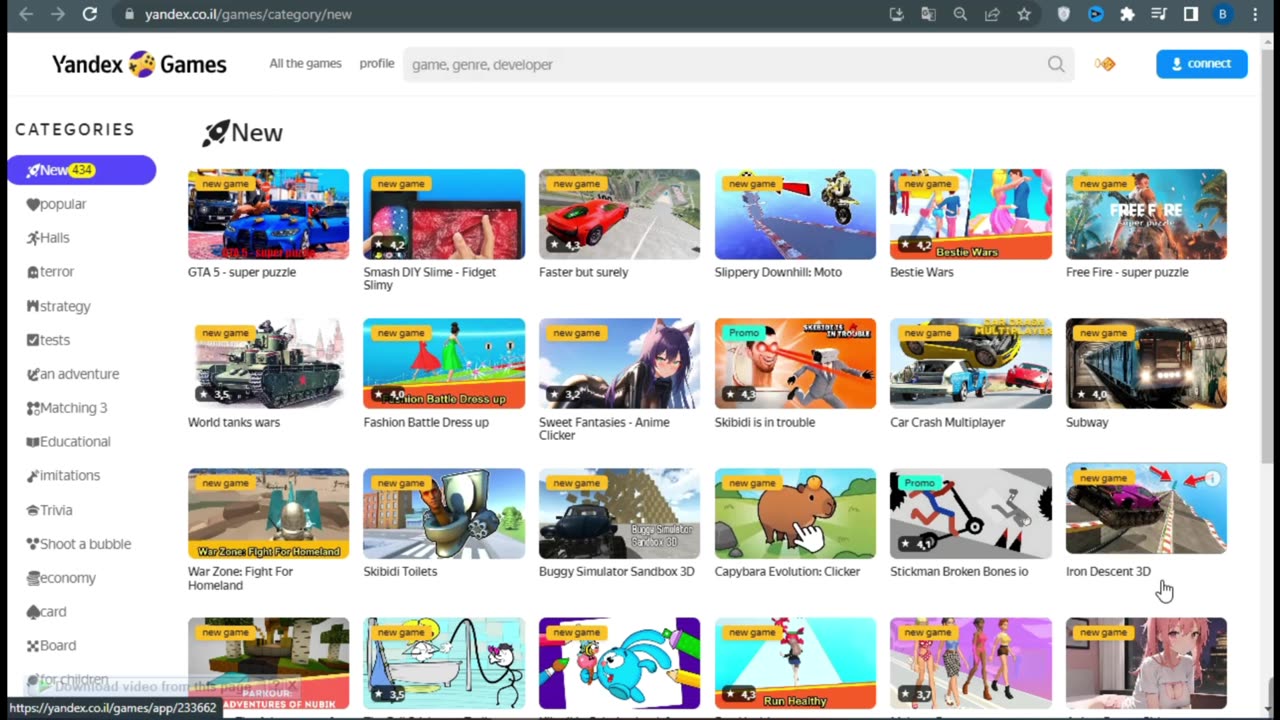
Task: Open the Shoot a bubble category
Action: click(x=81, y=544)
